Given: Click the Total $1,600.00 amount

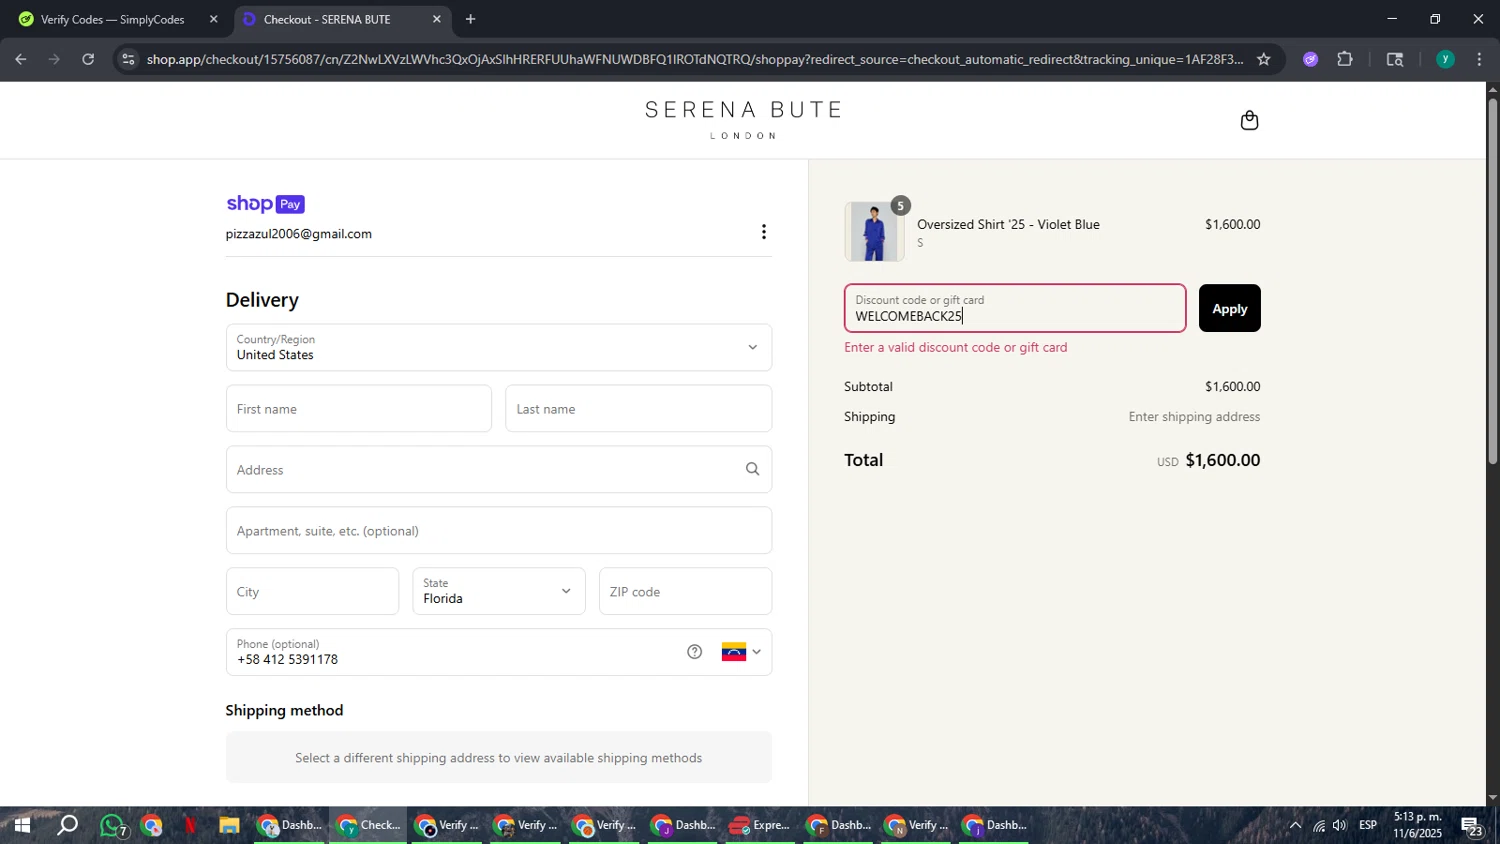Looking at the screenshot, I should tap(1222, 461).
